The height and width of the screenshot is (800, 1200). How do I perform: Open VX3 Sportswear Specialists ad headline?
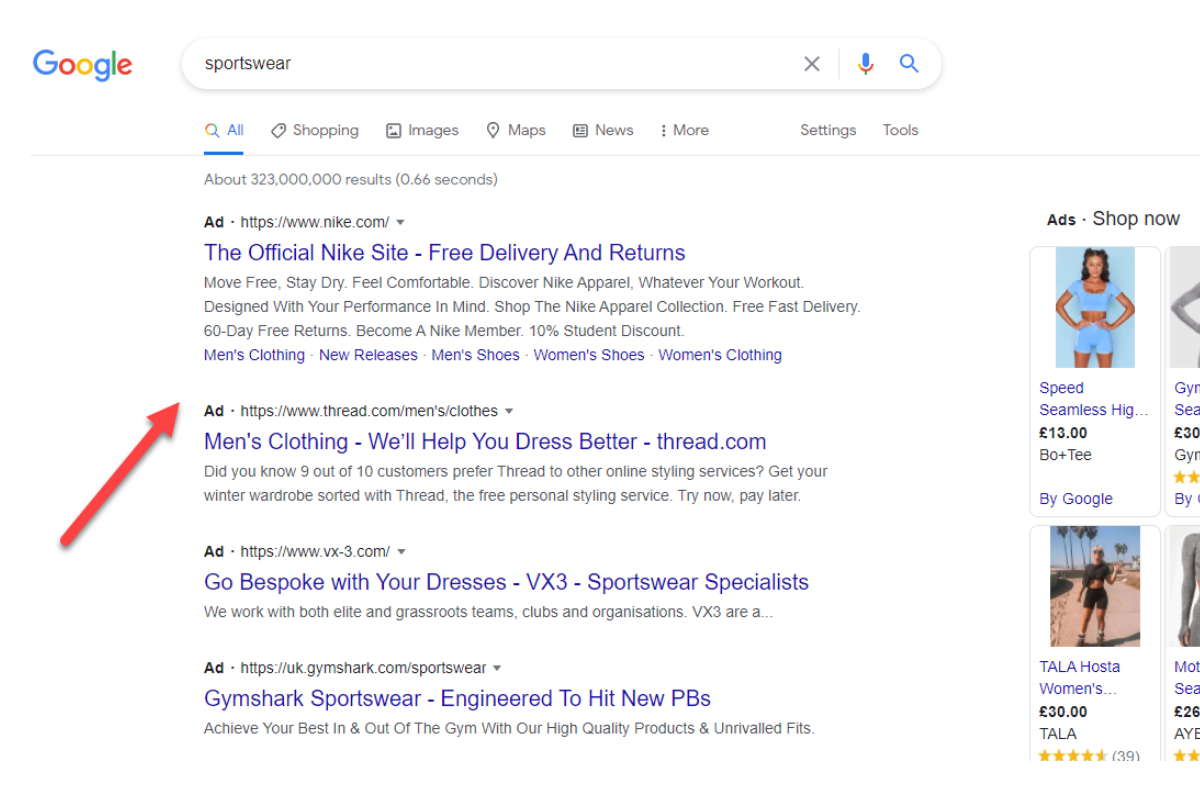[x=506, y=582]
